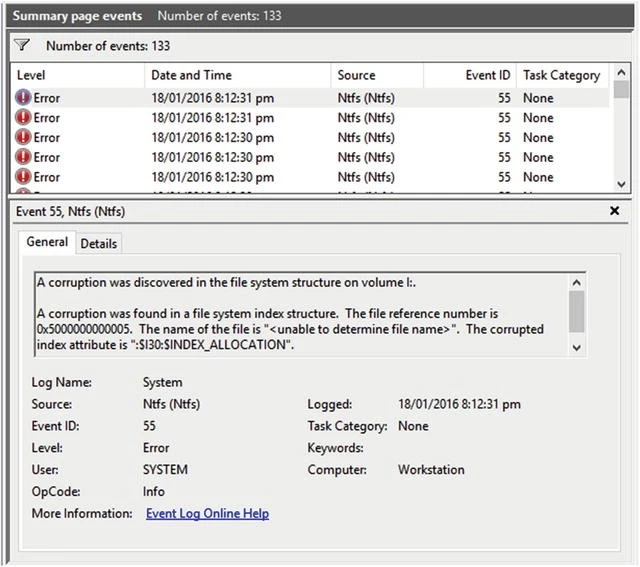Click the error icon in the fifth row

click(x=23, y=178)
